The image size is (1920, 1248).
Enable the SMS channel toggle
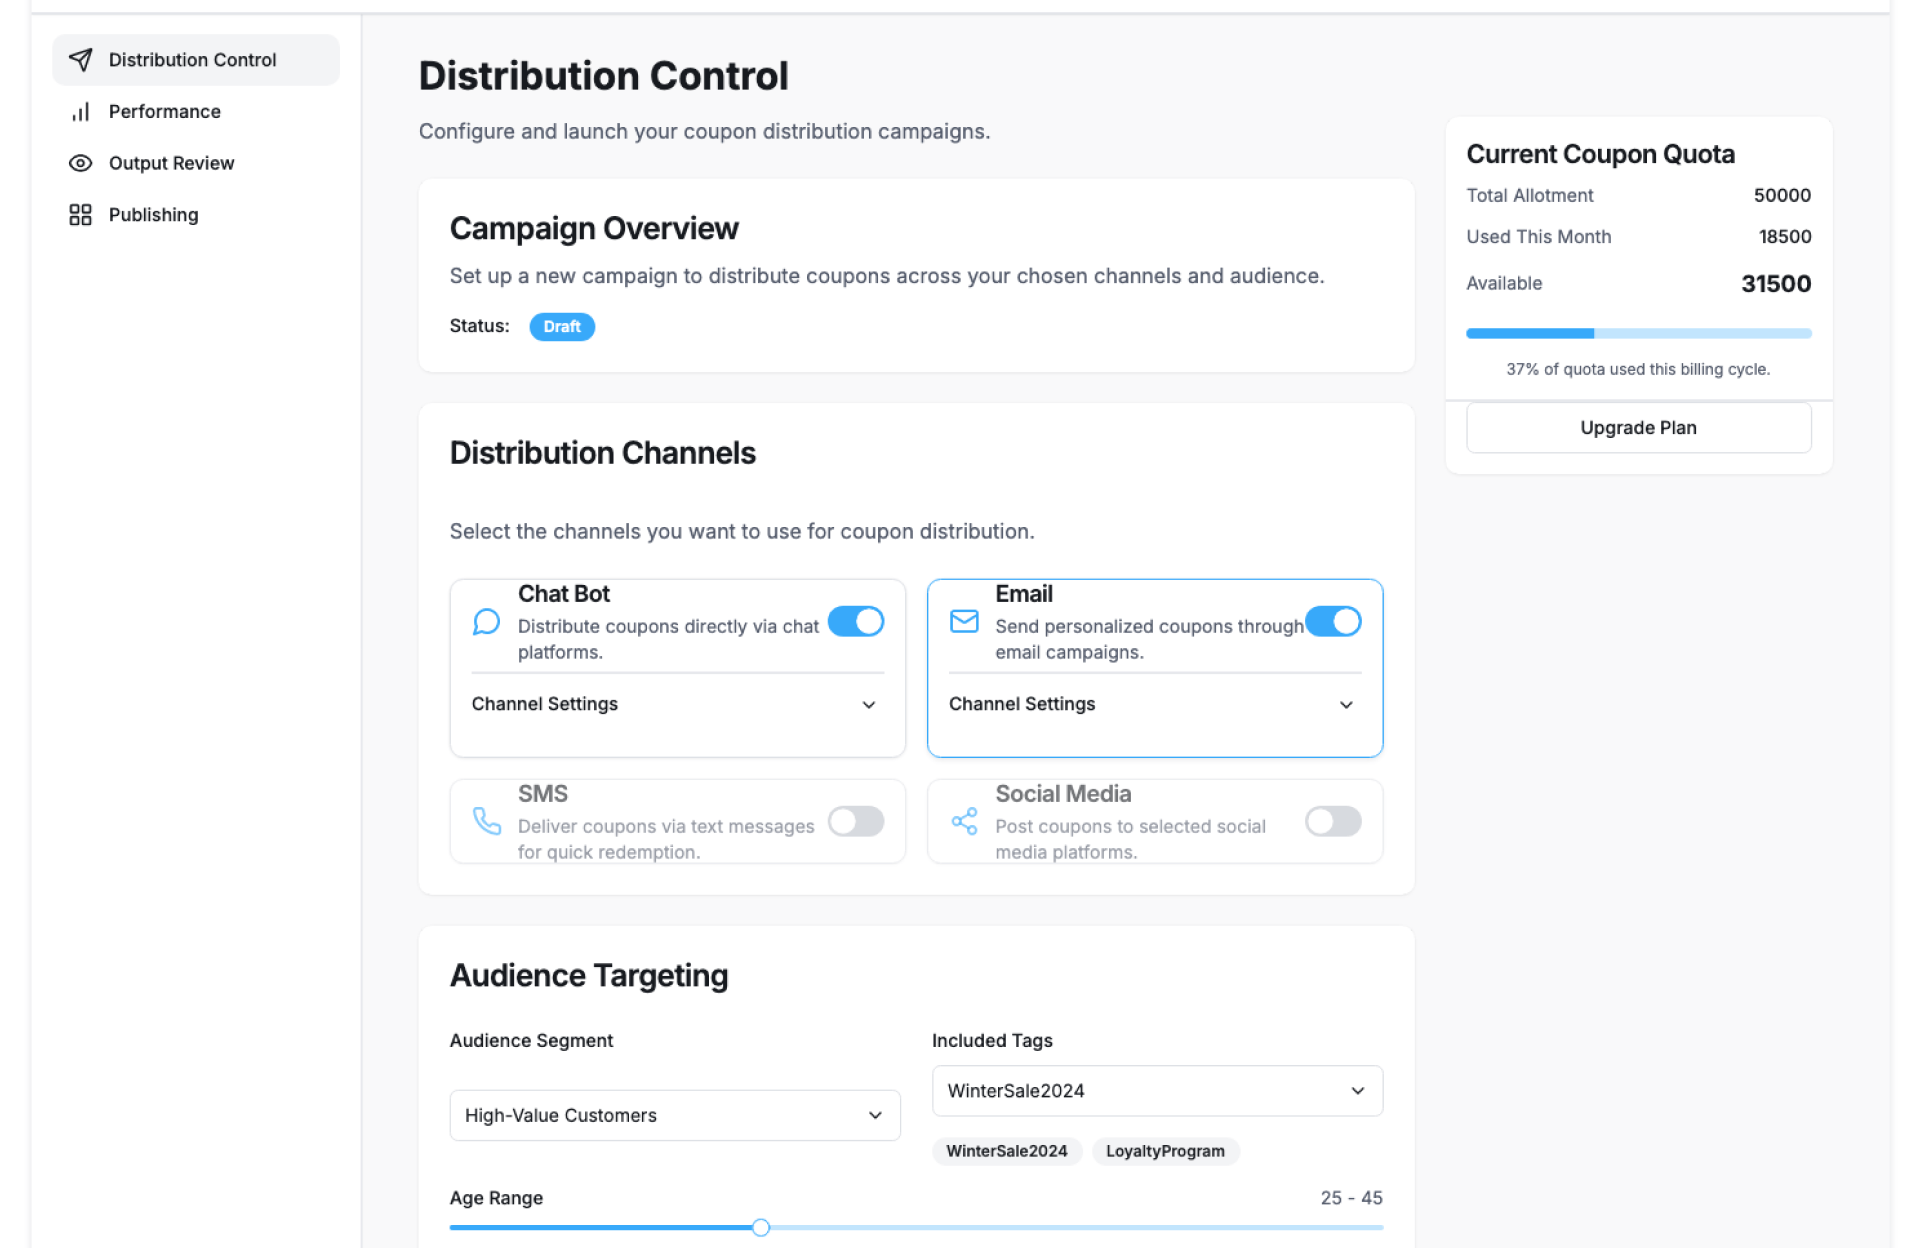[856, 822]
